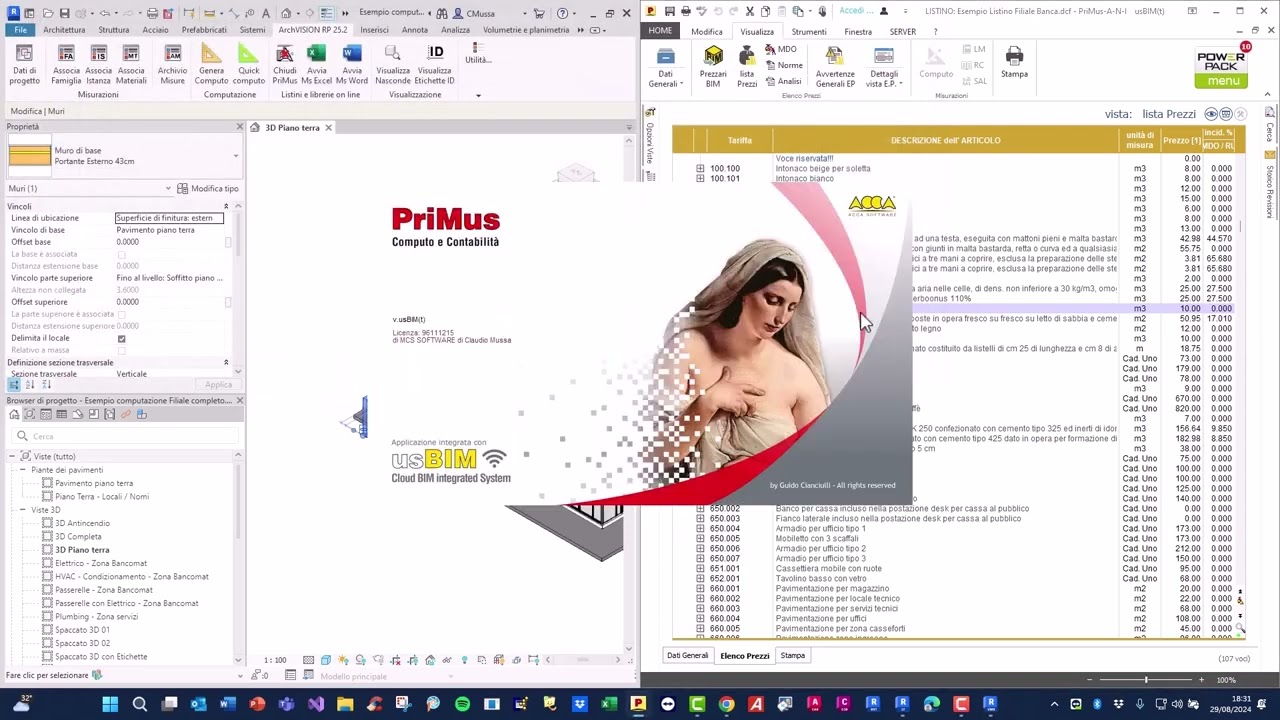Click the HOME button in PriMus
Image resolution: width=1280 pixels, height=720 pixels.
point(660,31)
